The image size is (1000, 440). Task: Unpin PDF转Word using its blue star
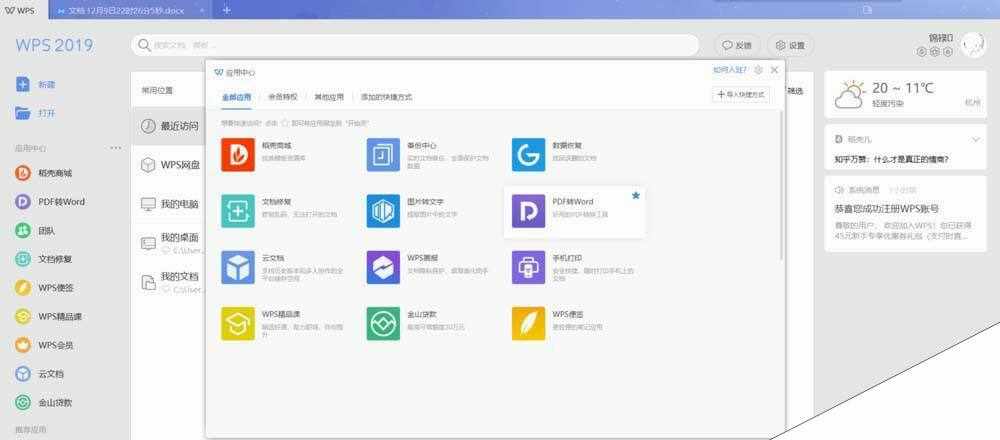[x=635, y=196]
